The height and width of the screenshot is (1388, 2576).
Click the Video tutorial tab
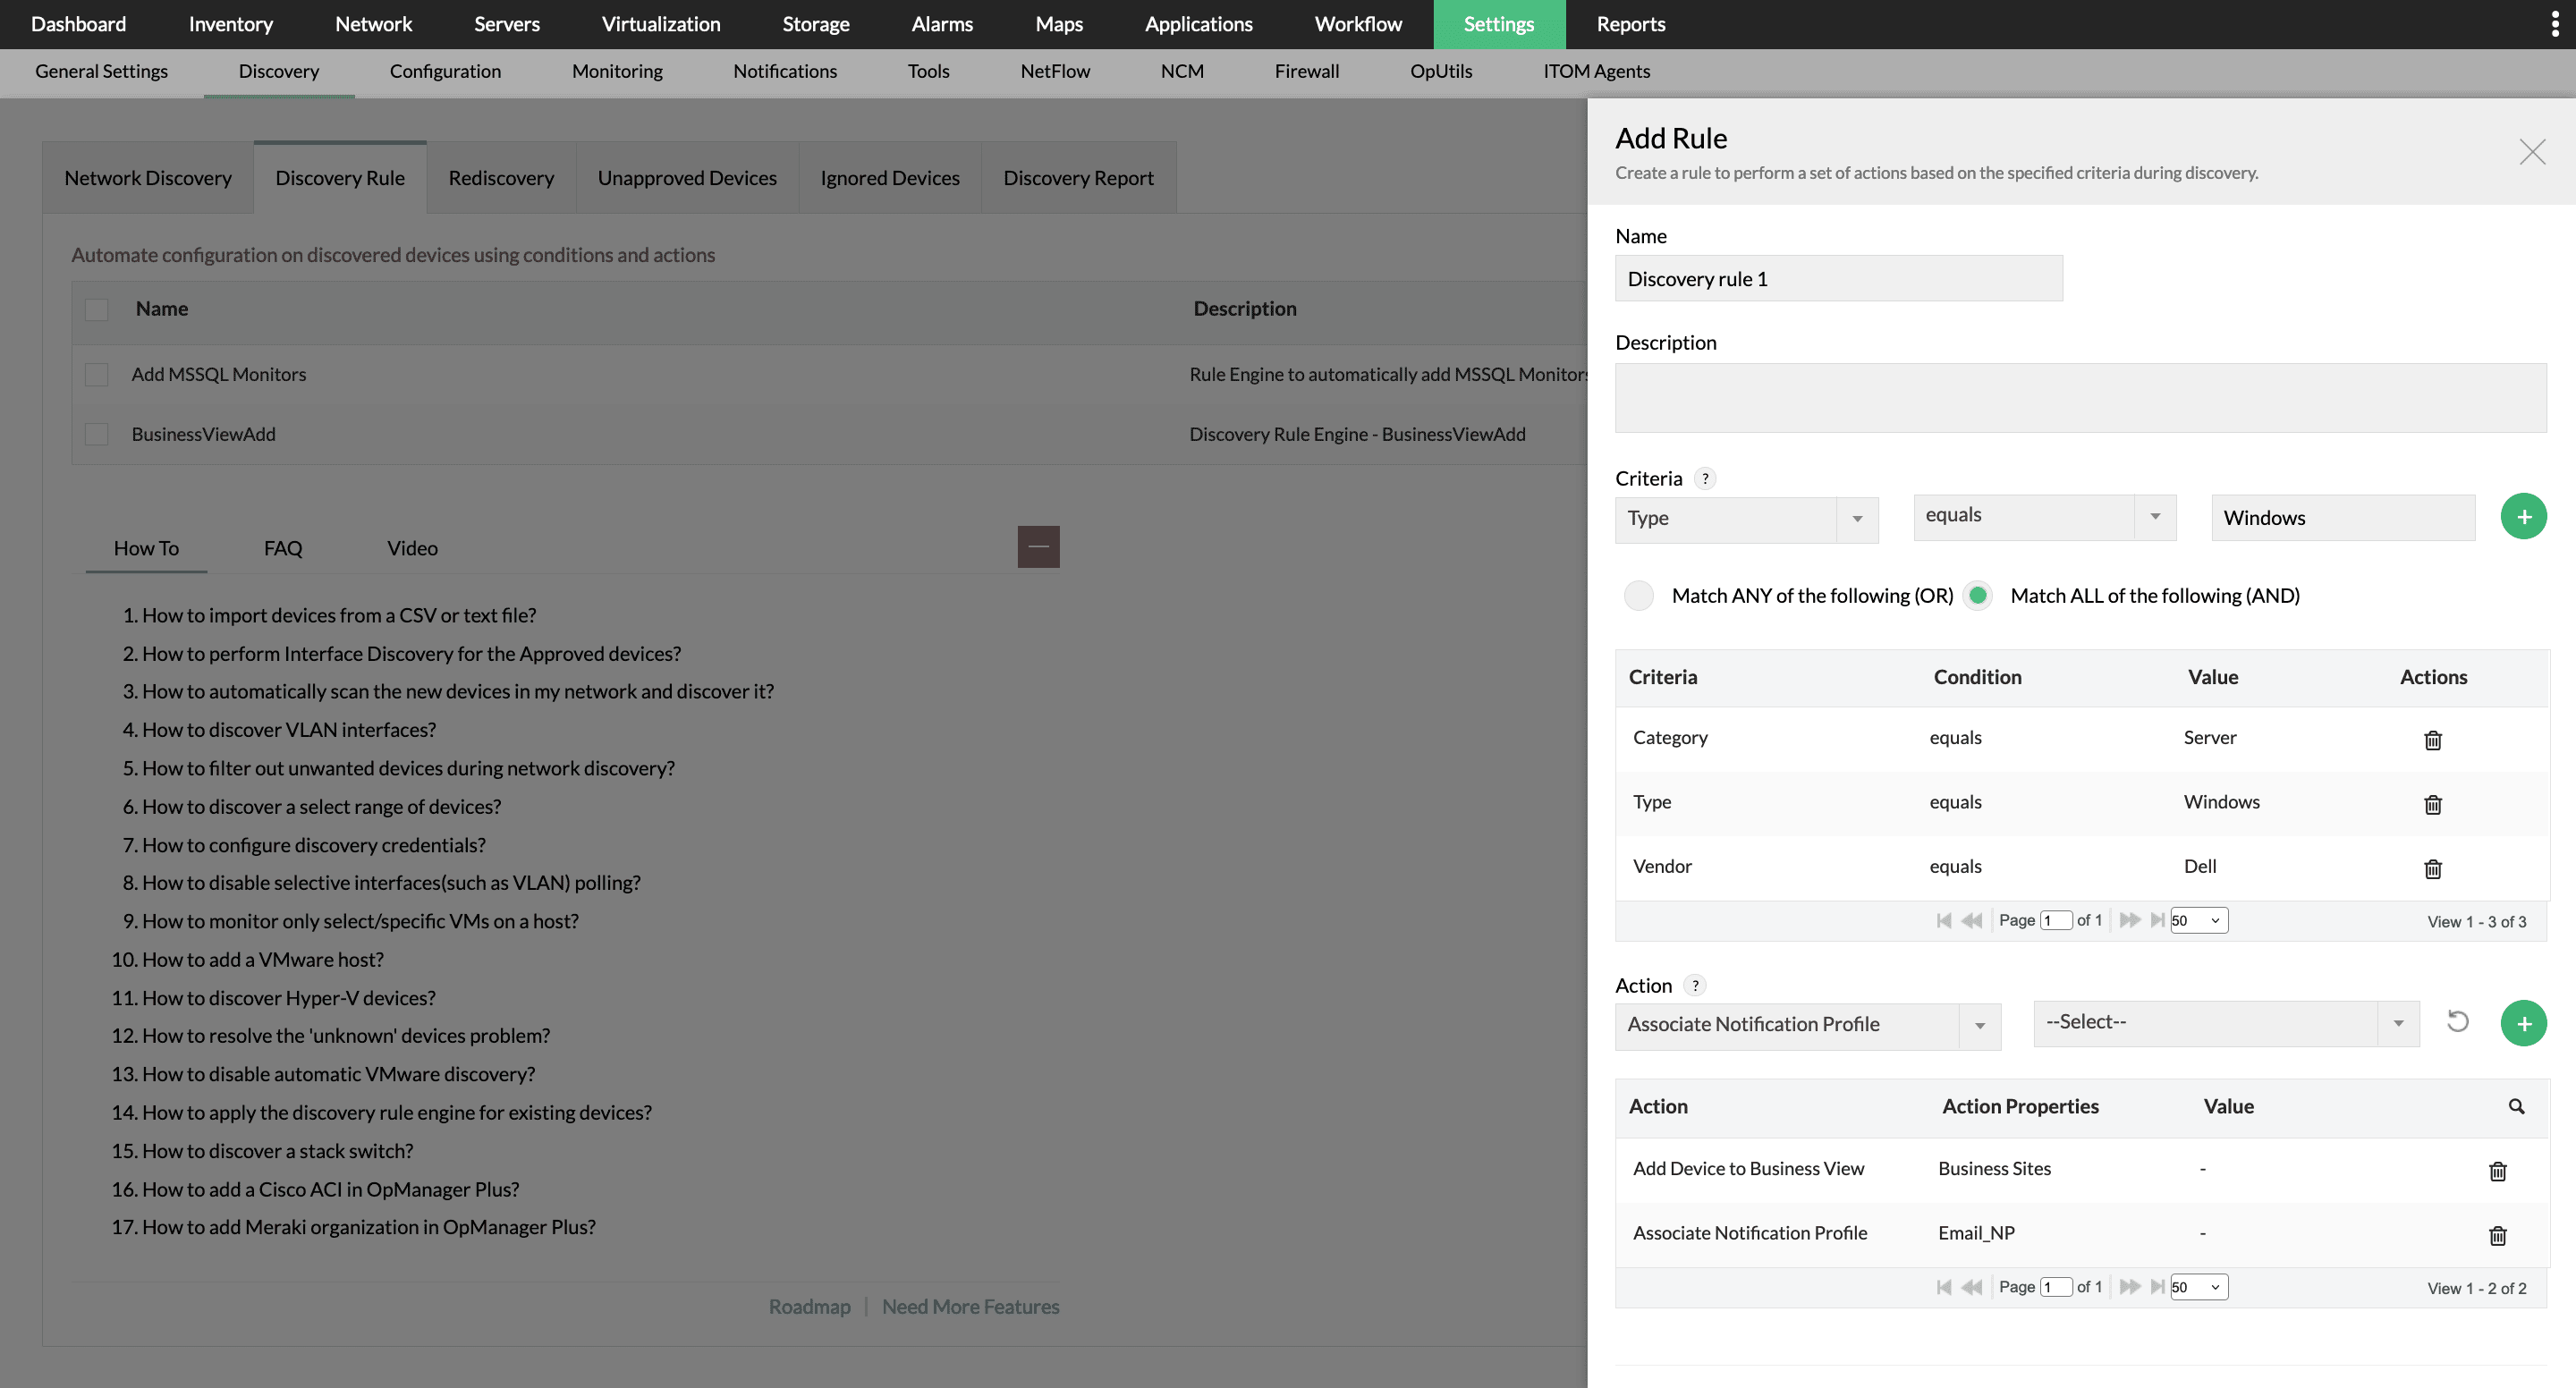pyautogui.click(x=412, y=547)
